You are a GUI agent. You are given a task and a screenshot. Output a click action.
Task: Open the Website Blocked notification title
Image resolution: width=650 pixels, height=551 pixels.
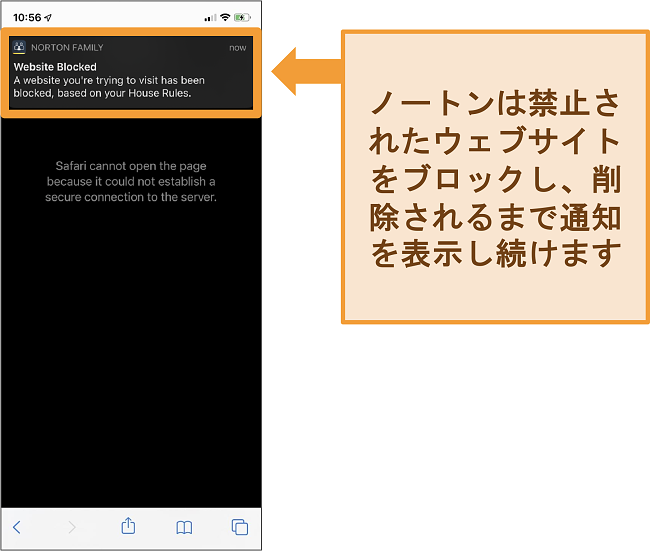(55, 67)
